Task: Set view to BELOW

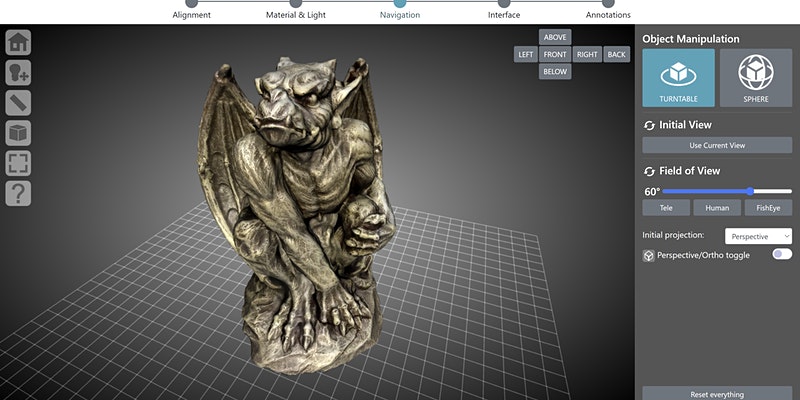Action: tap(555, 72)
